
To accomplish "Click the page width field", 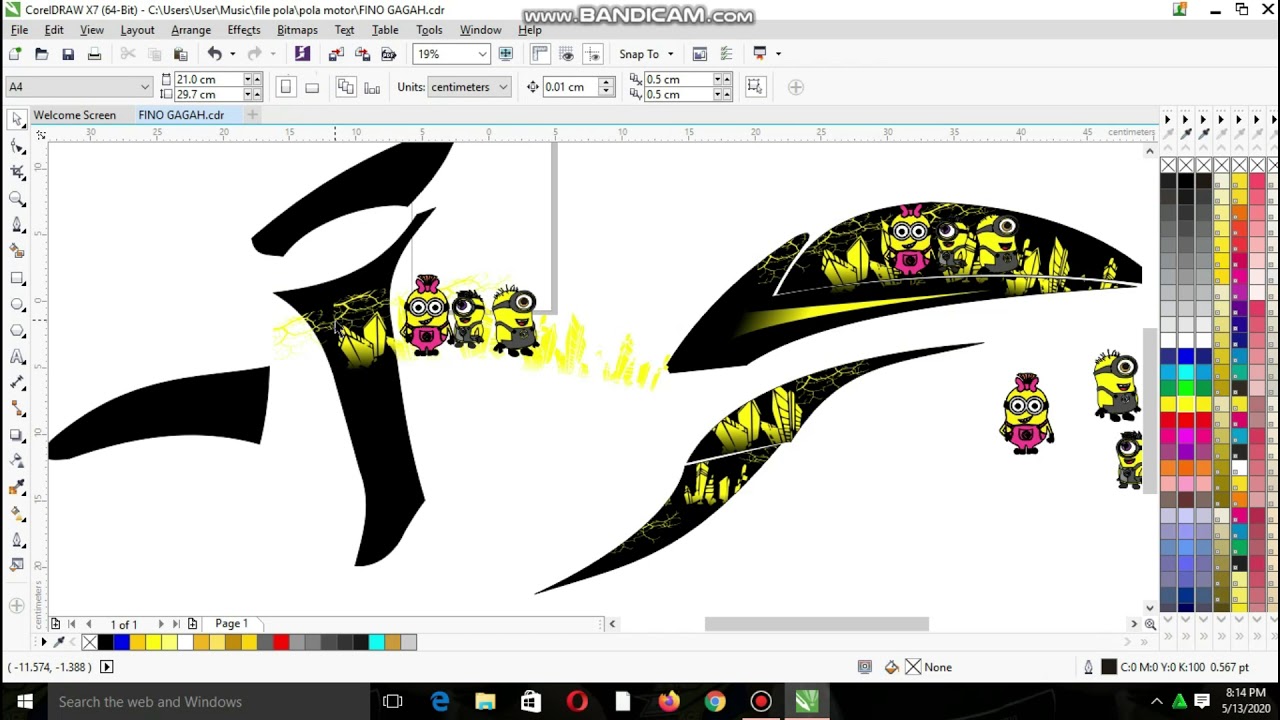I will coord(208,79).
